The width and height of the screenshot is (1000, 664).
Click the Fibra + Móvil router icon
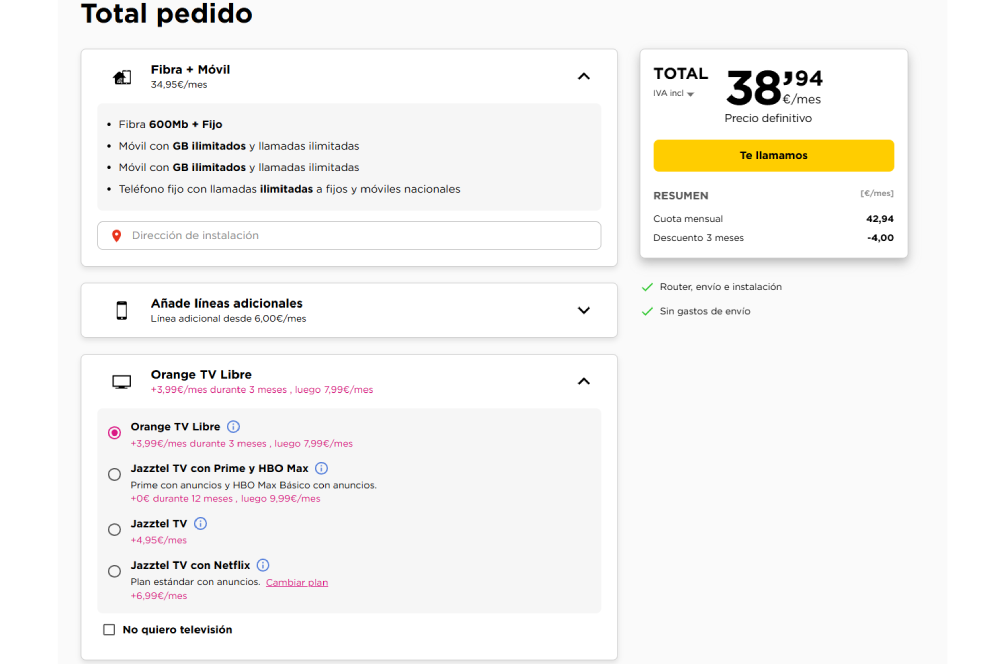tap(122, 76)
